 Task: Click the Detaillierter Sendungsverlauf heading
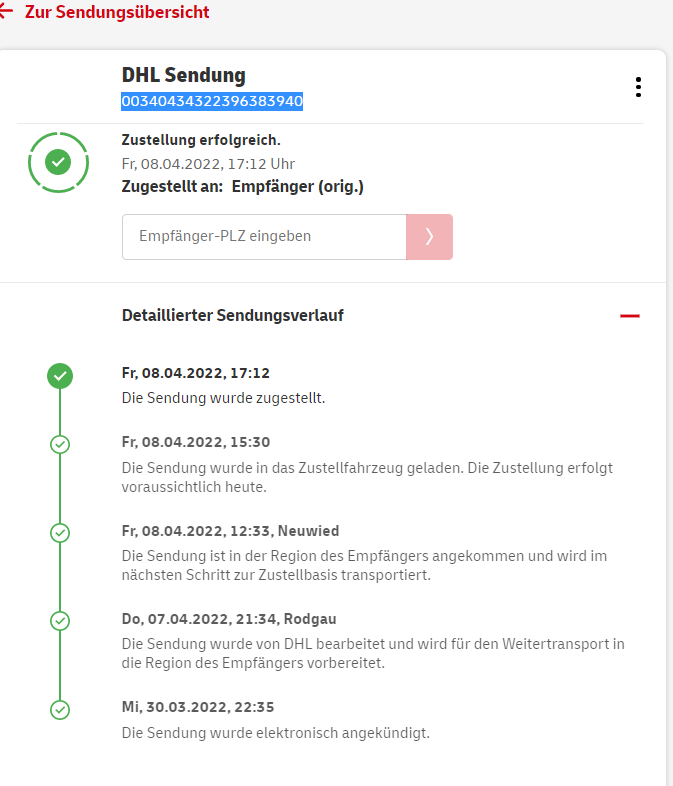[232, 316]
